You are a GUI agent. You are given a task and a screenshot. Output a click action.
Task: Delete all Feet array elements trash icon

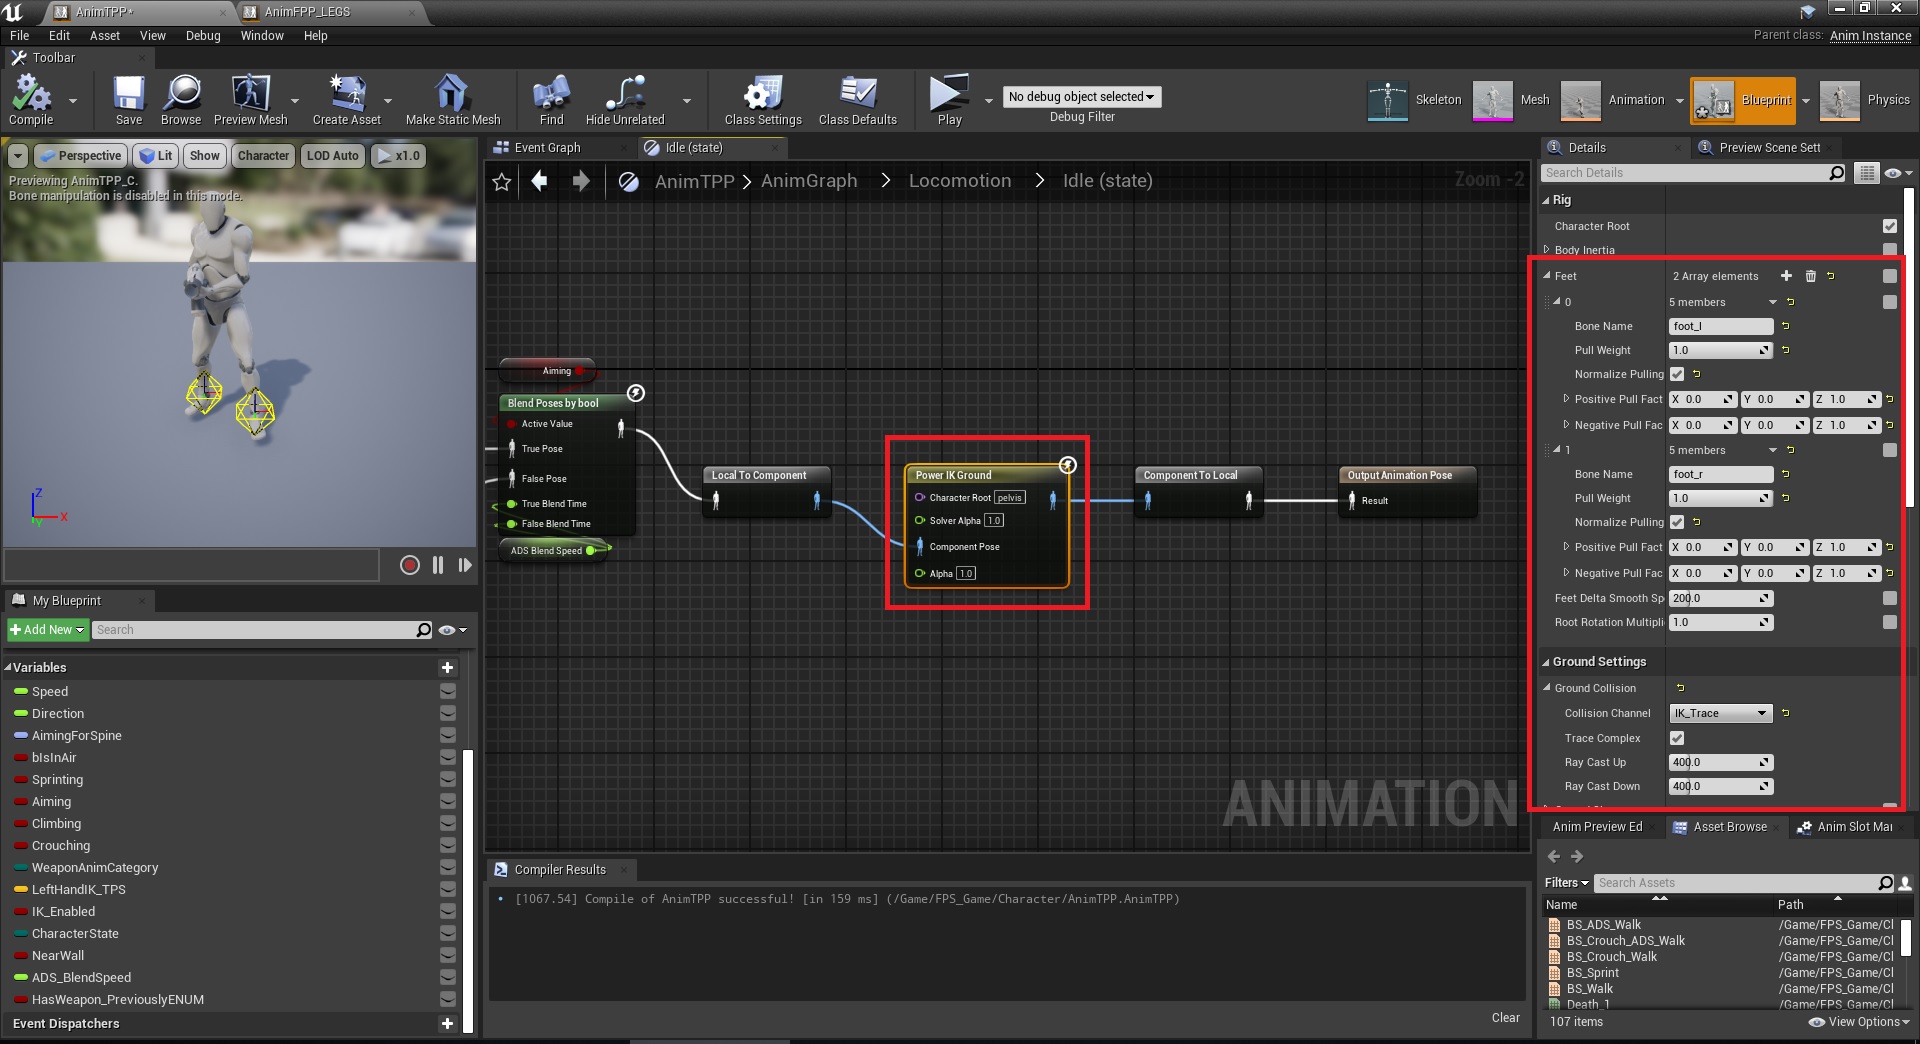click(1810, 276)
